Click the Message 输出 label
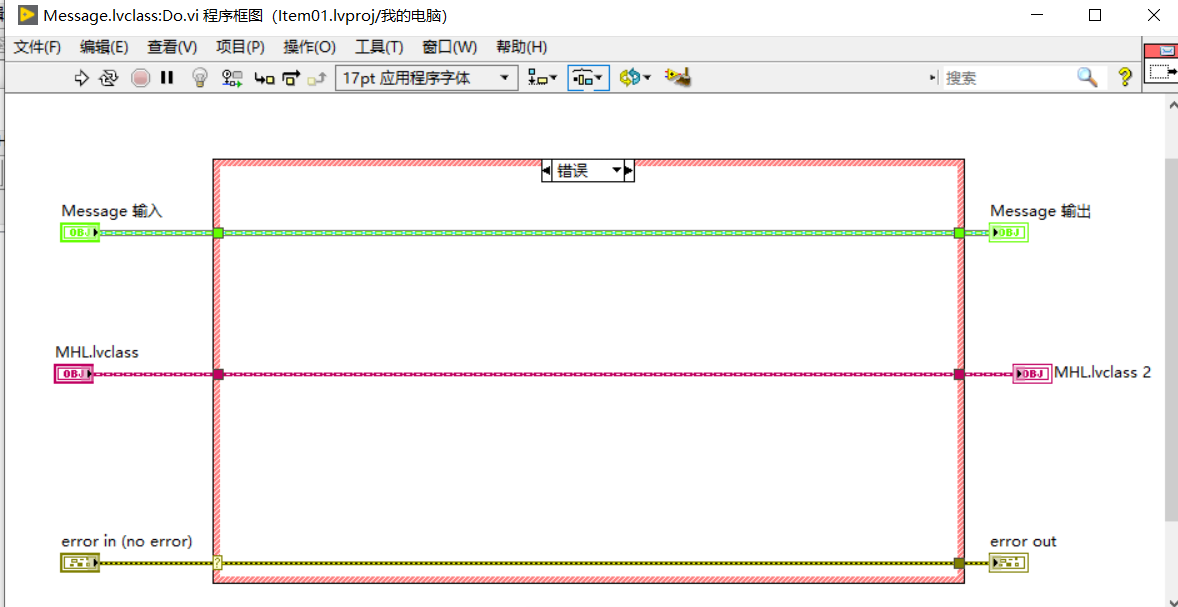Image resolution: width=1178 pixels, height=607 pixels. (1041, 211)
